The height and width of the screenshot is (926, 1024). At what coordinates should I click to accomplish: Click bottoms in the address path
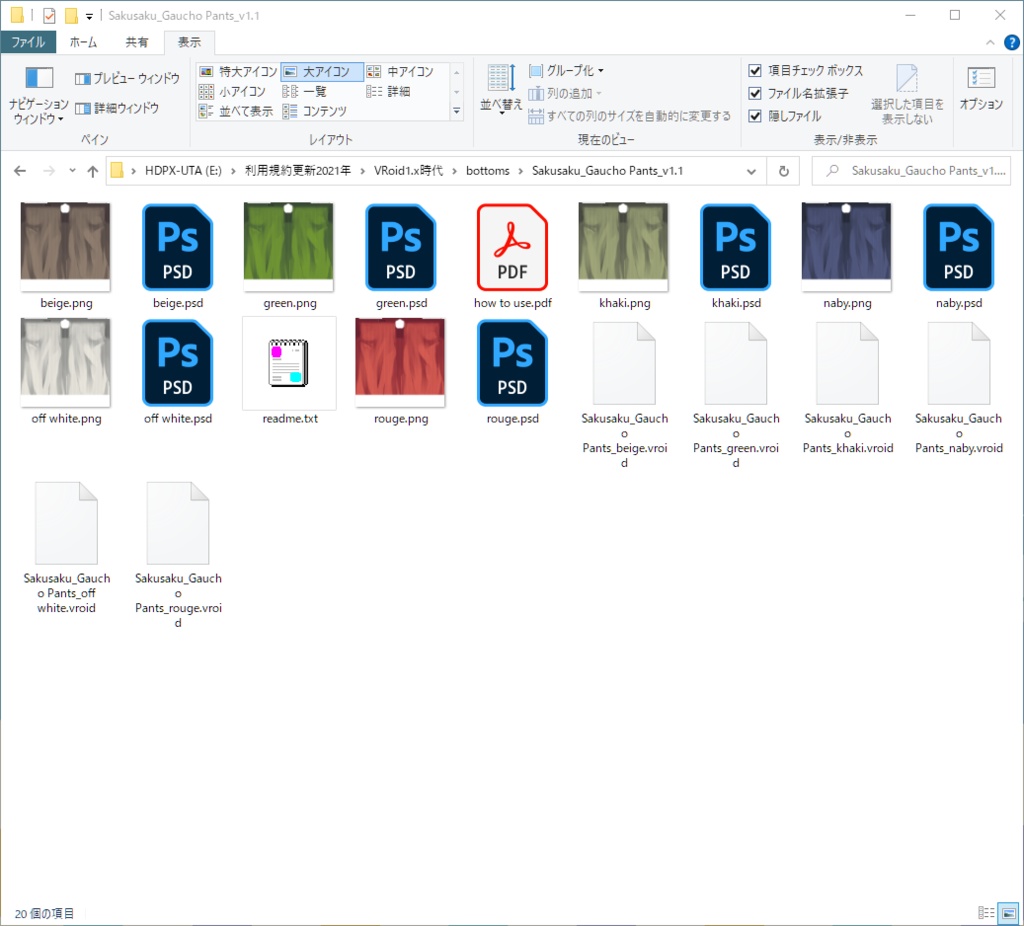[487, 171]
